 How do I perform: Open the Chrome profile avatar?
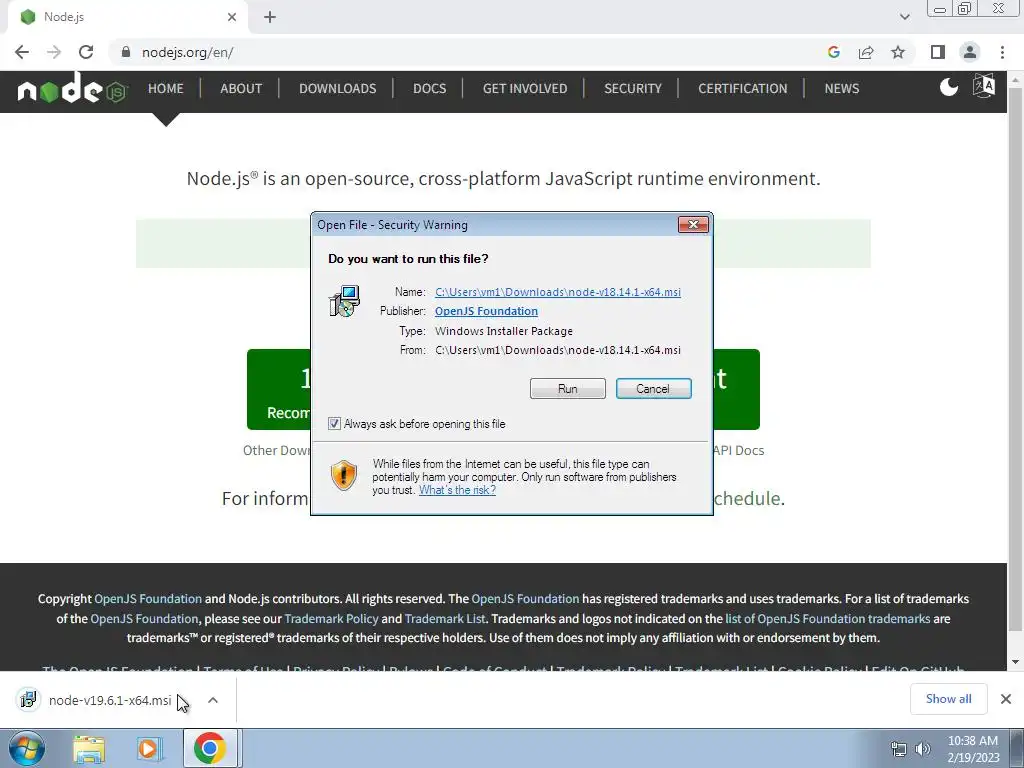coord(970,52)
